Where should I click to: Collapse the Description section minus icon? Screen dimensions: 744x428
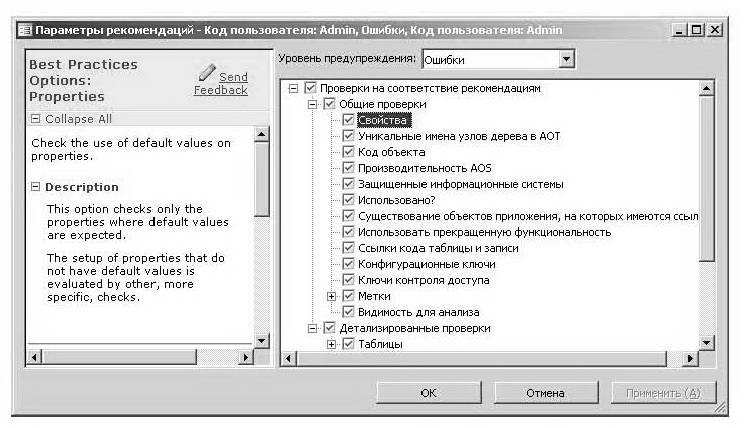coord(36,187)
